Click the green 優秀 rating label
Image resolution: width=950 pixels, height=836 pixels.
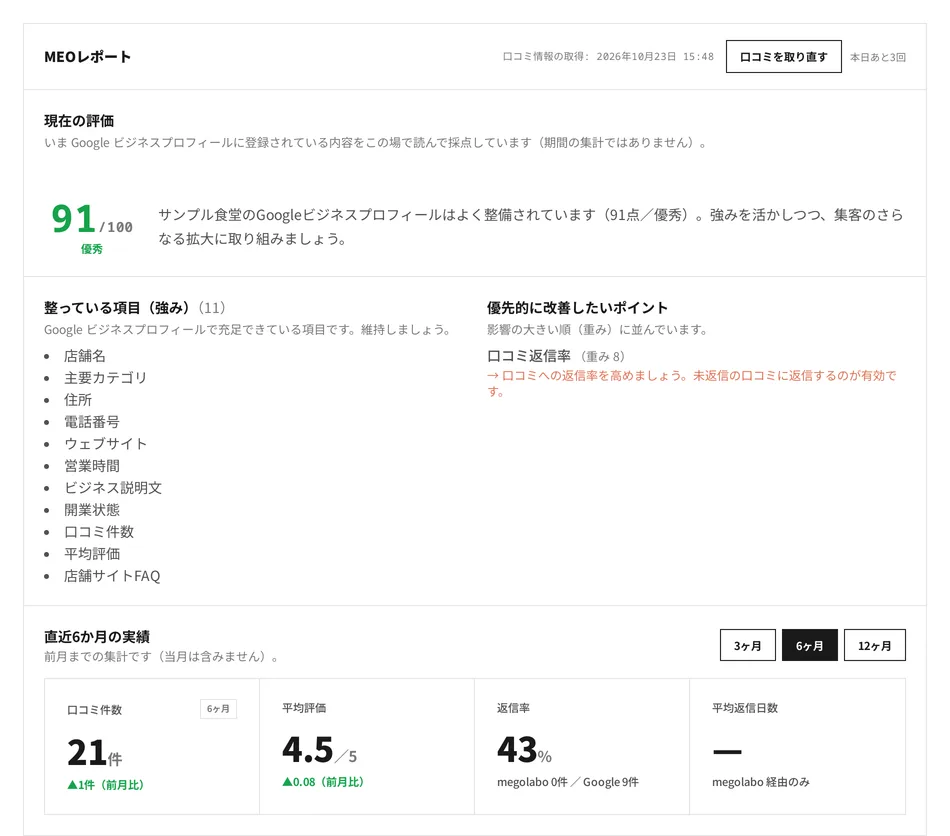pyautogui.click(x=91, y=249)
